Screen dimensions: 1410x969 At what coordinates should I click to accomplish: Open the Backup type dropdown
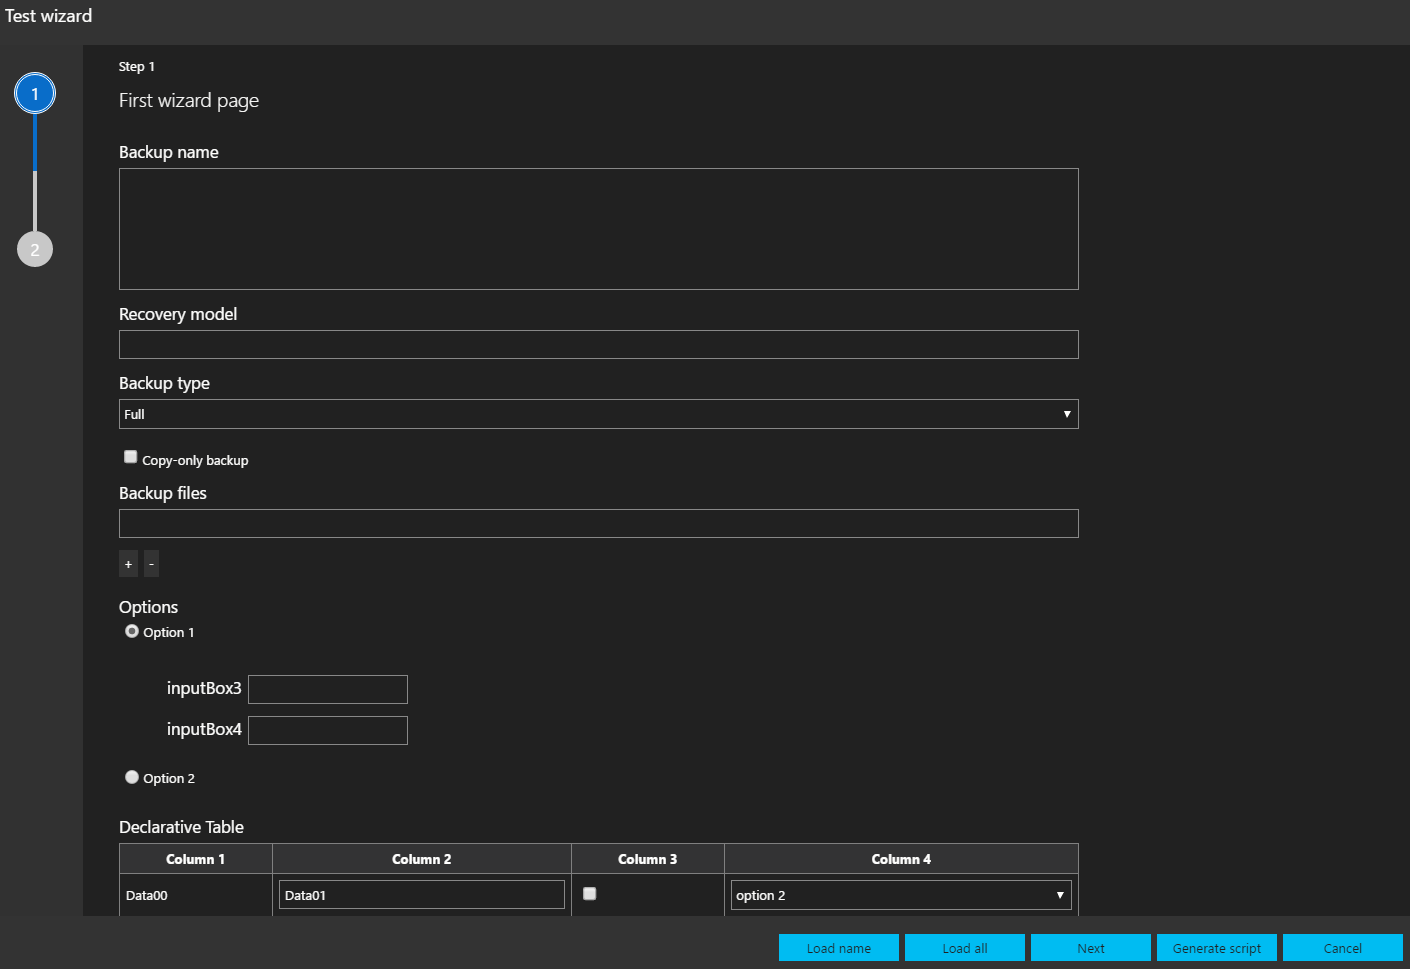[598, 414]
